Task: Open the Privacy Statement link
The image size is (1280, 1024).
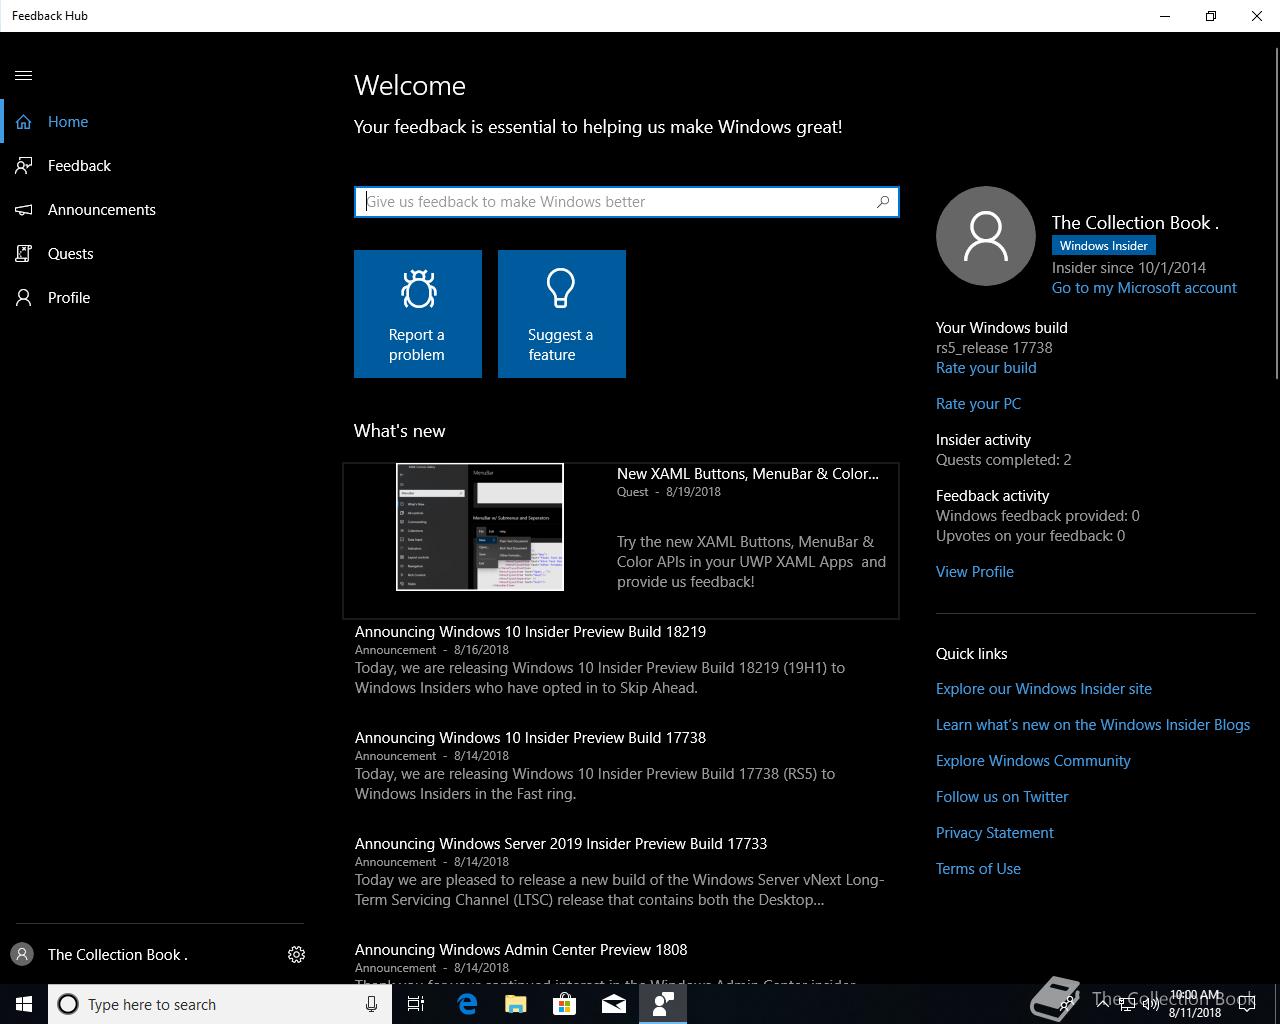Action: [995, 833]
